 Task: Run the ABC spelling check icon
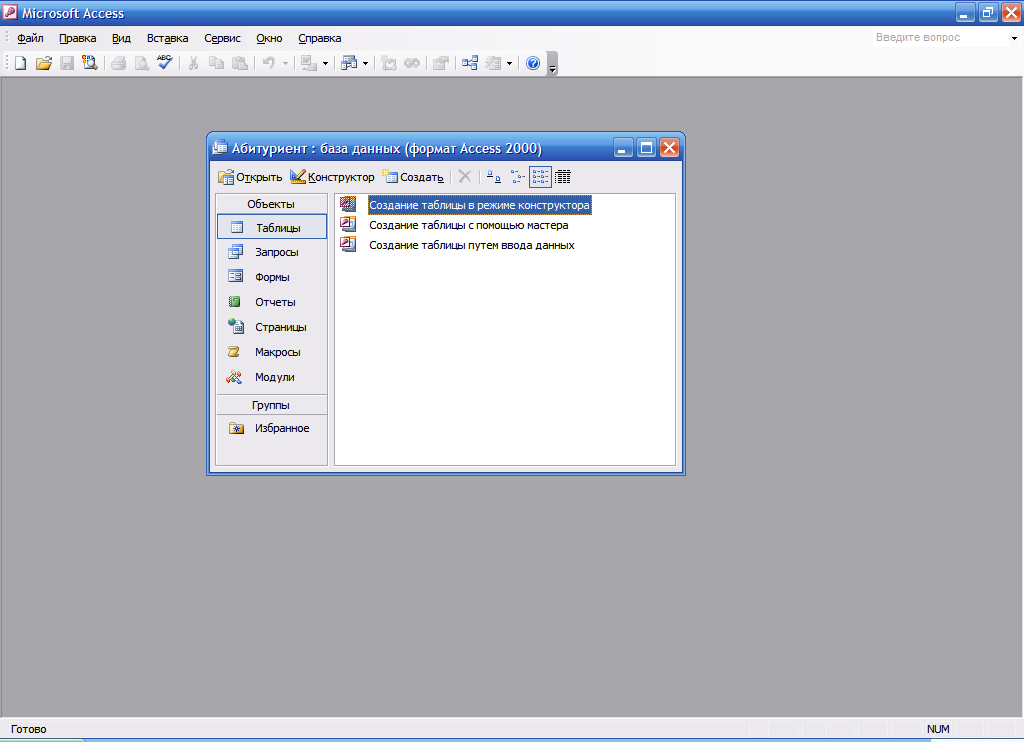pyautogui.click(x=164, y=63)
